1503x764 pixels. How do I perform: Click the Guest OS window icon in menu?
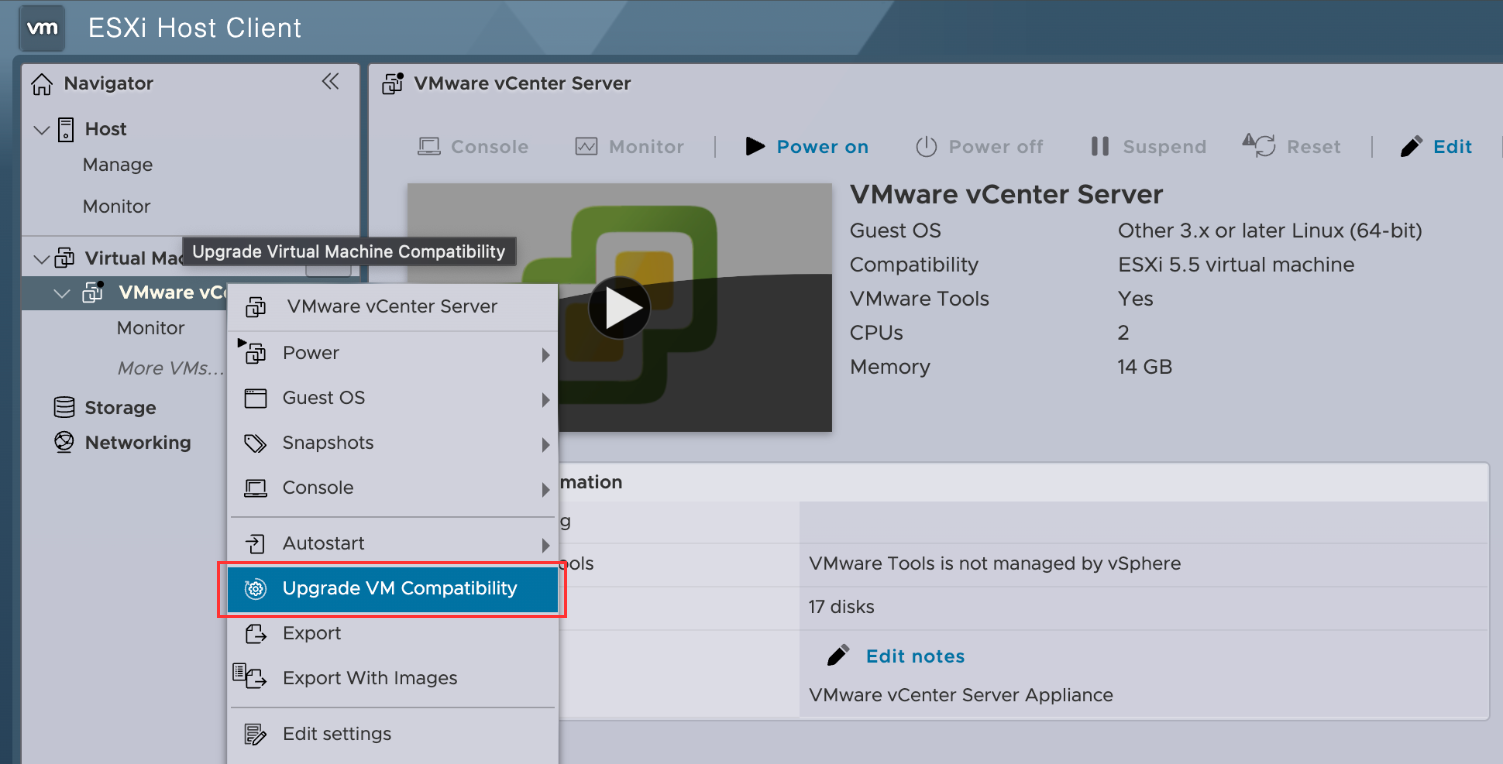[256, 398]
